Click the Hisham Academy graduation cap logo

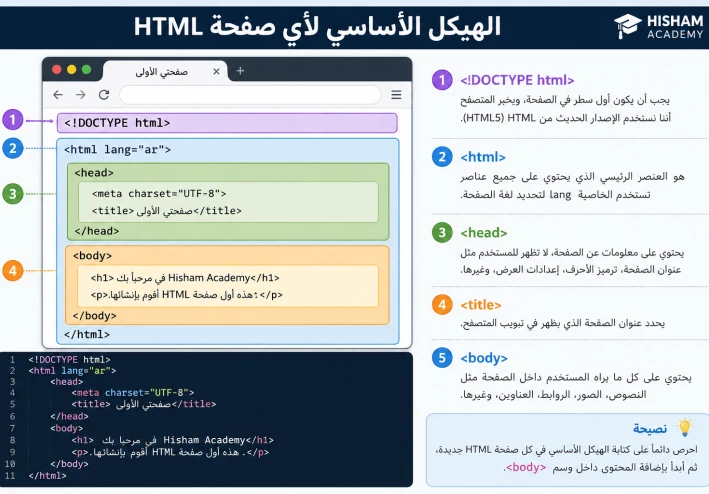628,26
